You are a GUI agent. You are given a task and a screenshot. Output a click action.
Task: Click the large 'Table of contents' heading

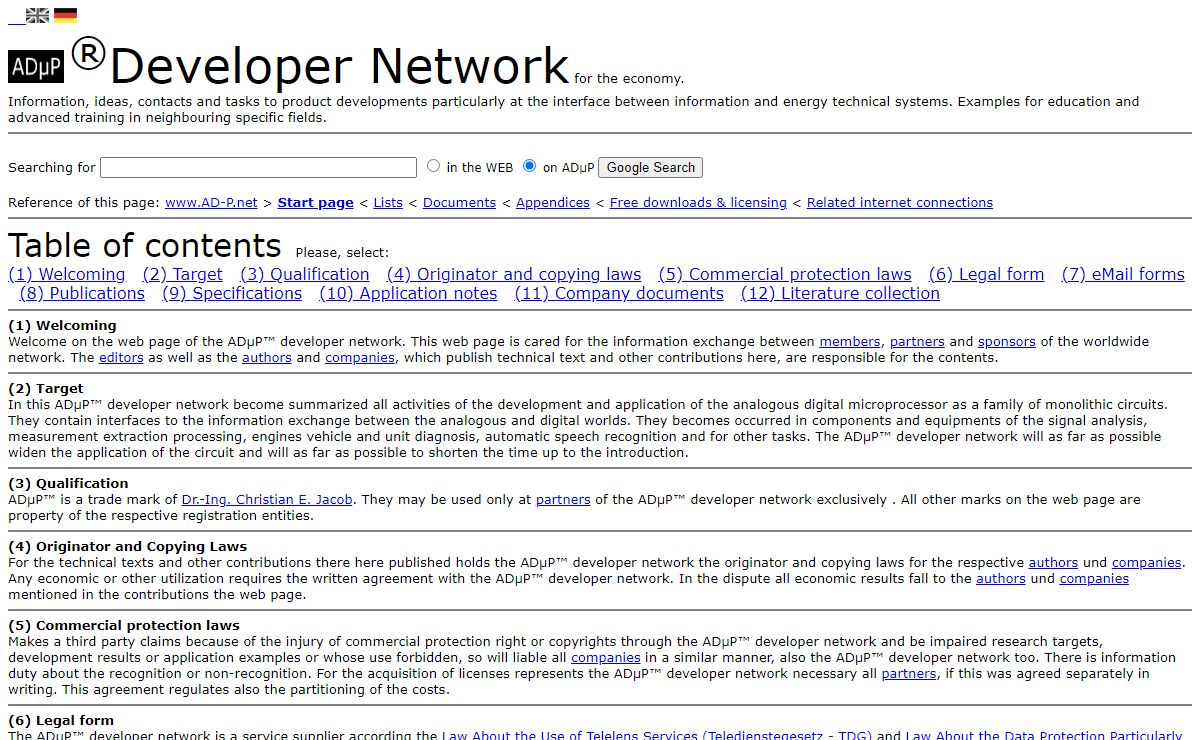(x=145, y=246)
